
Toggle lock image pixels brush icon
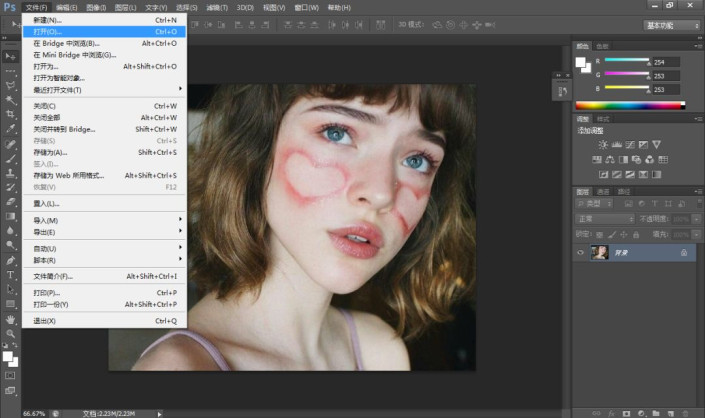point(612,235)
